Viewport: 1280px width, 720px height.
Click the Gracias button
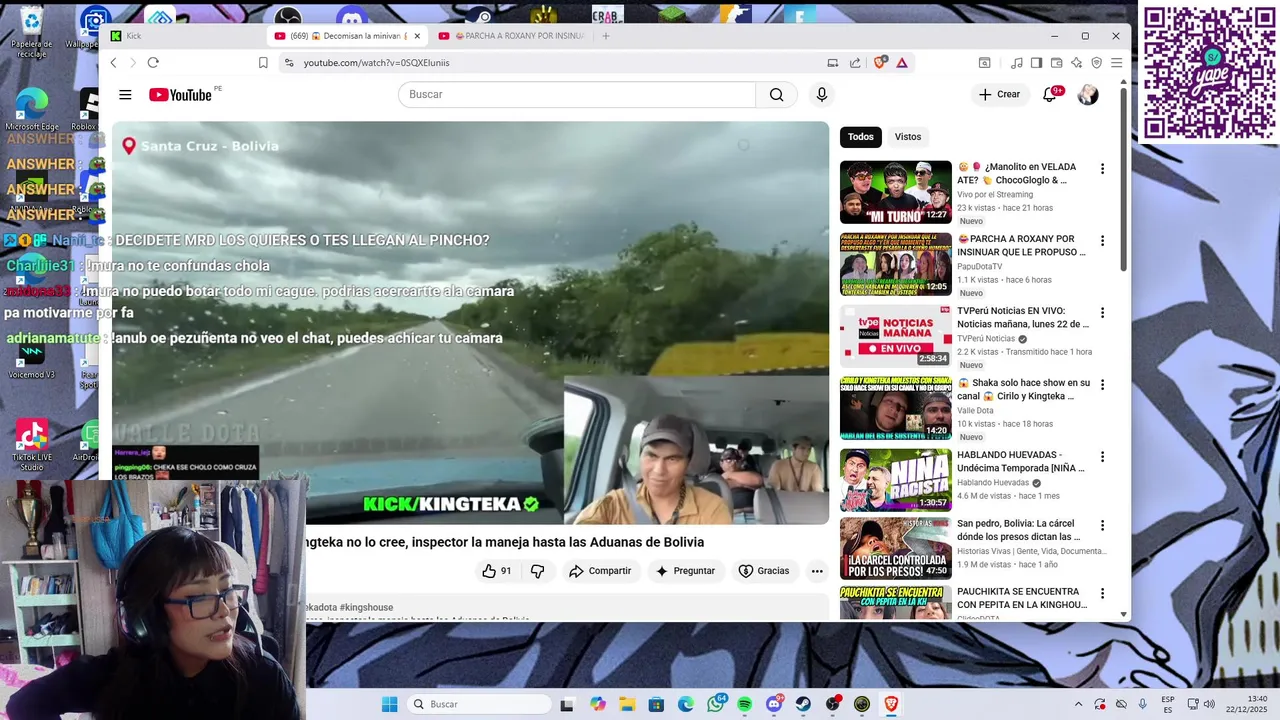pyautogui.click(x=764, y=571)
